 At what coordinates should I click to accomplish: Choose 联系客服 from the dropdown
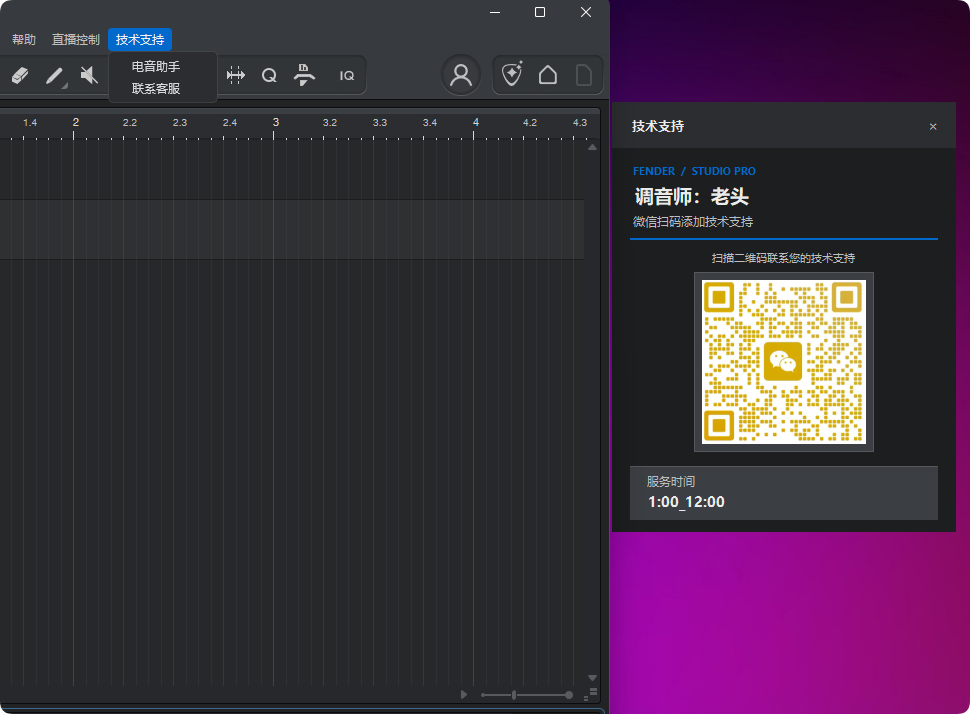pyautogui.click(x=156, y=88)
